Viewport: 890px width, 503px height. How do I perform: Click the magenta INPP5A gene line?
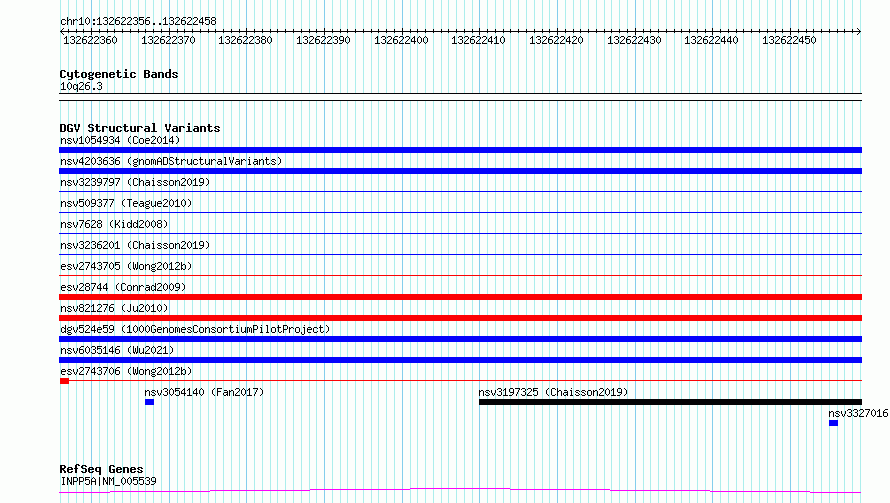(460, 490)
